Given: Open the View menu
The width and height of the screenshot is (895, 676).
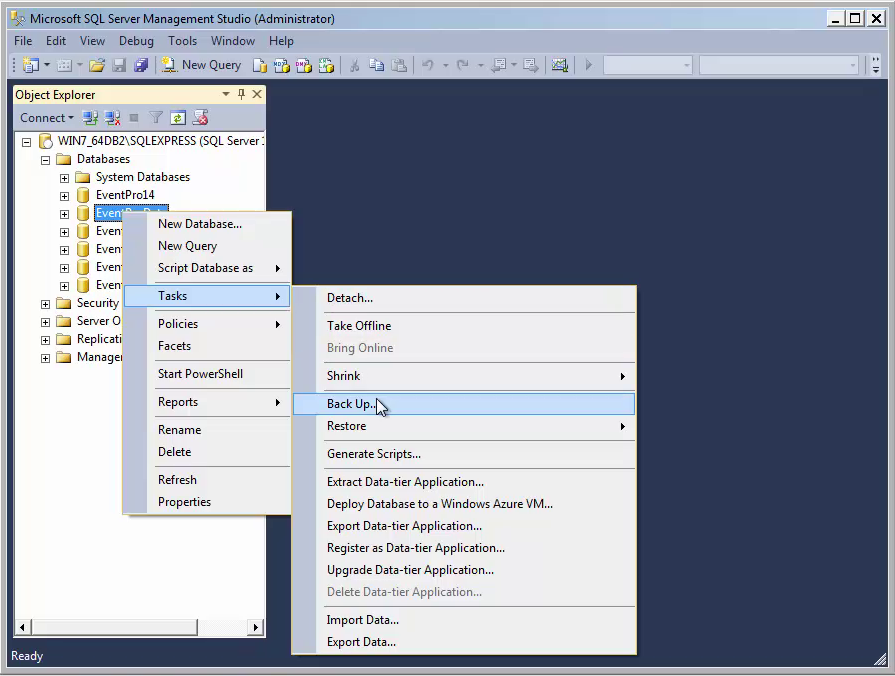Looking at the screenshot, I should click(x=92, y=41).
